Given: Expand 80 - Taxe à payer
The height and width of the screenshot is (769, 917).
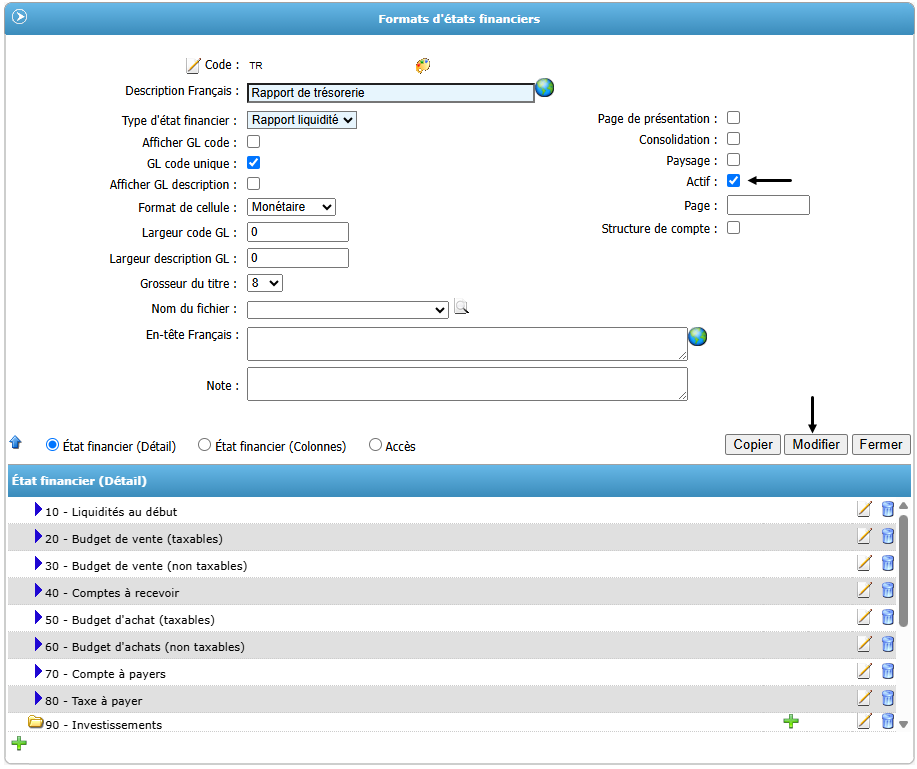Looking at the screenshot, I should (x=38, y=698).
